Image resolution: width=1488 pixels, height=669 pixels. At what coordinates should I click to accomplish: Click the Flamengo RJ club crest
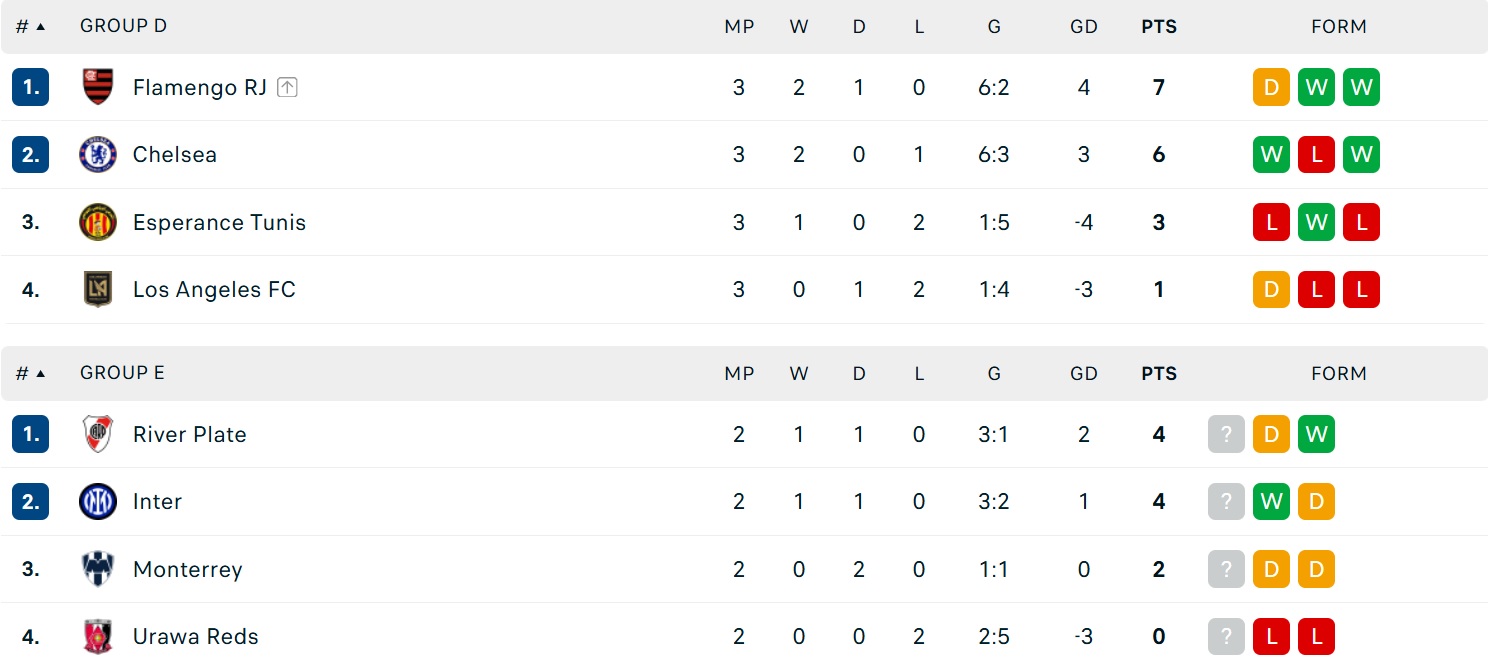pos(98,87)
